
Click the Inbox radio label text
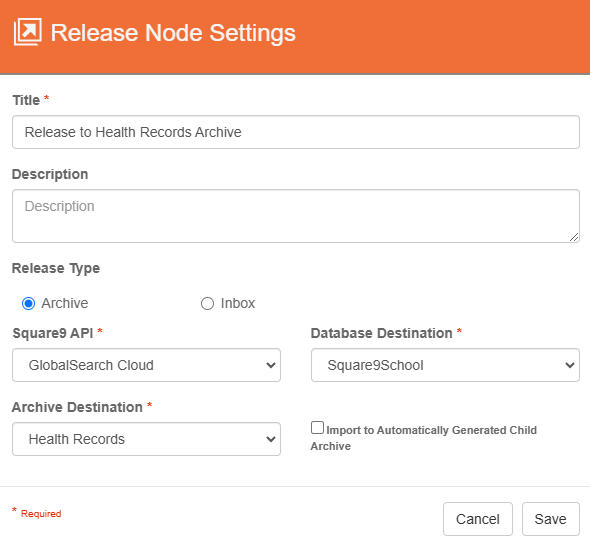tap(238, 304)
